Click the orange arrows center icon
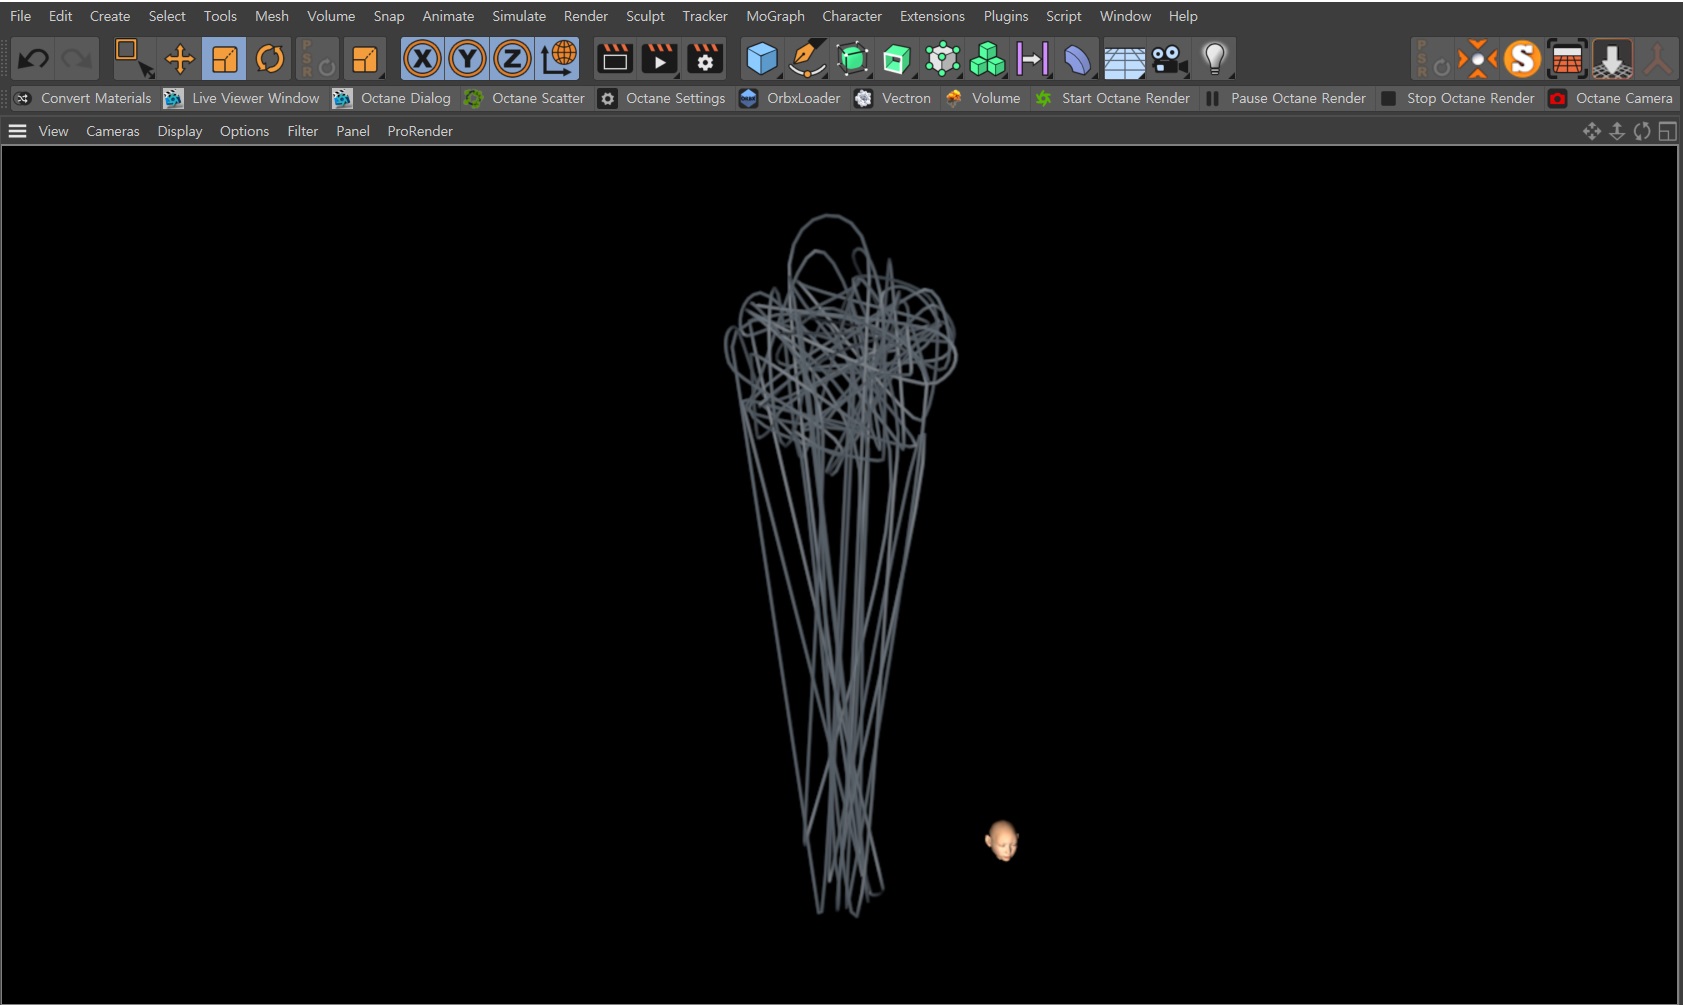Screen dimensions: 1683x1005 click(1477, 59)
